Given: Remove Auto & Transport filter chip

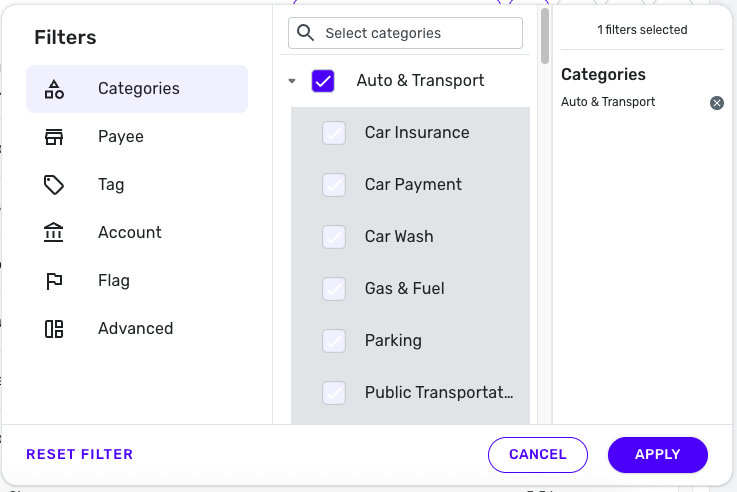Looking at the screenshot, I should click(716, 103).
